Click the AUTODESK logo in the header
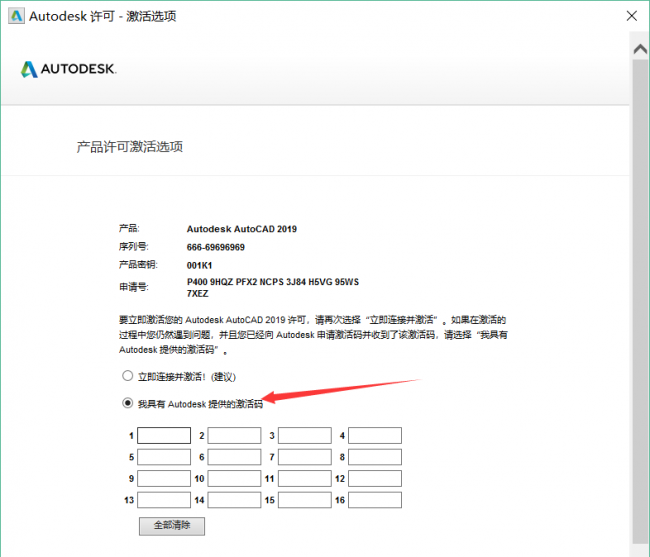This screenshot has width=650, height=557. (68, 69)
